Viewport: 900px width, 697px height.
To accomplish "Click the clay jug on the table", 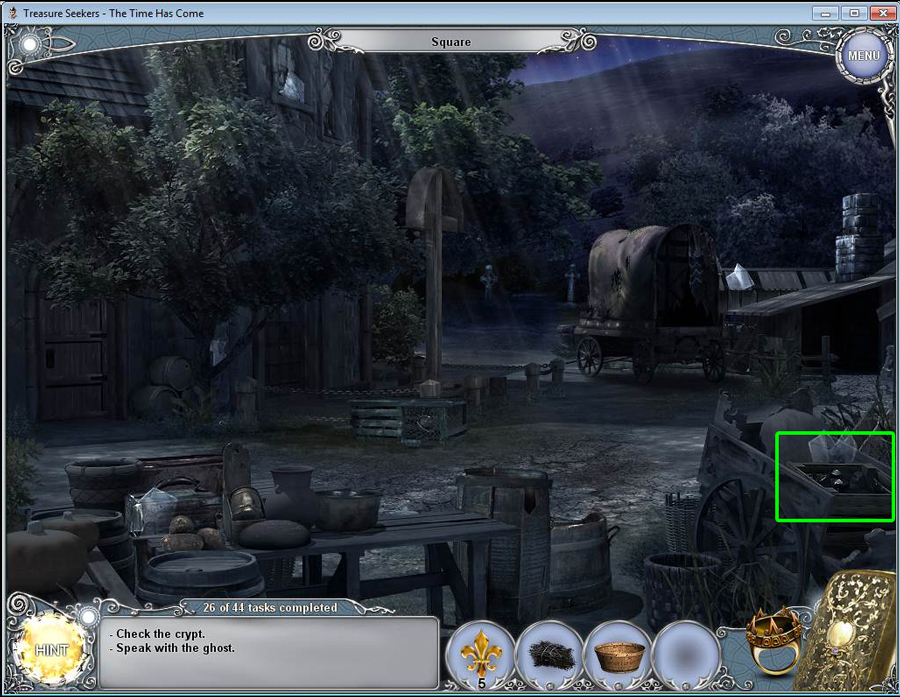I will pos(292,496).
